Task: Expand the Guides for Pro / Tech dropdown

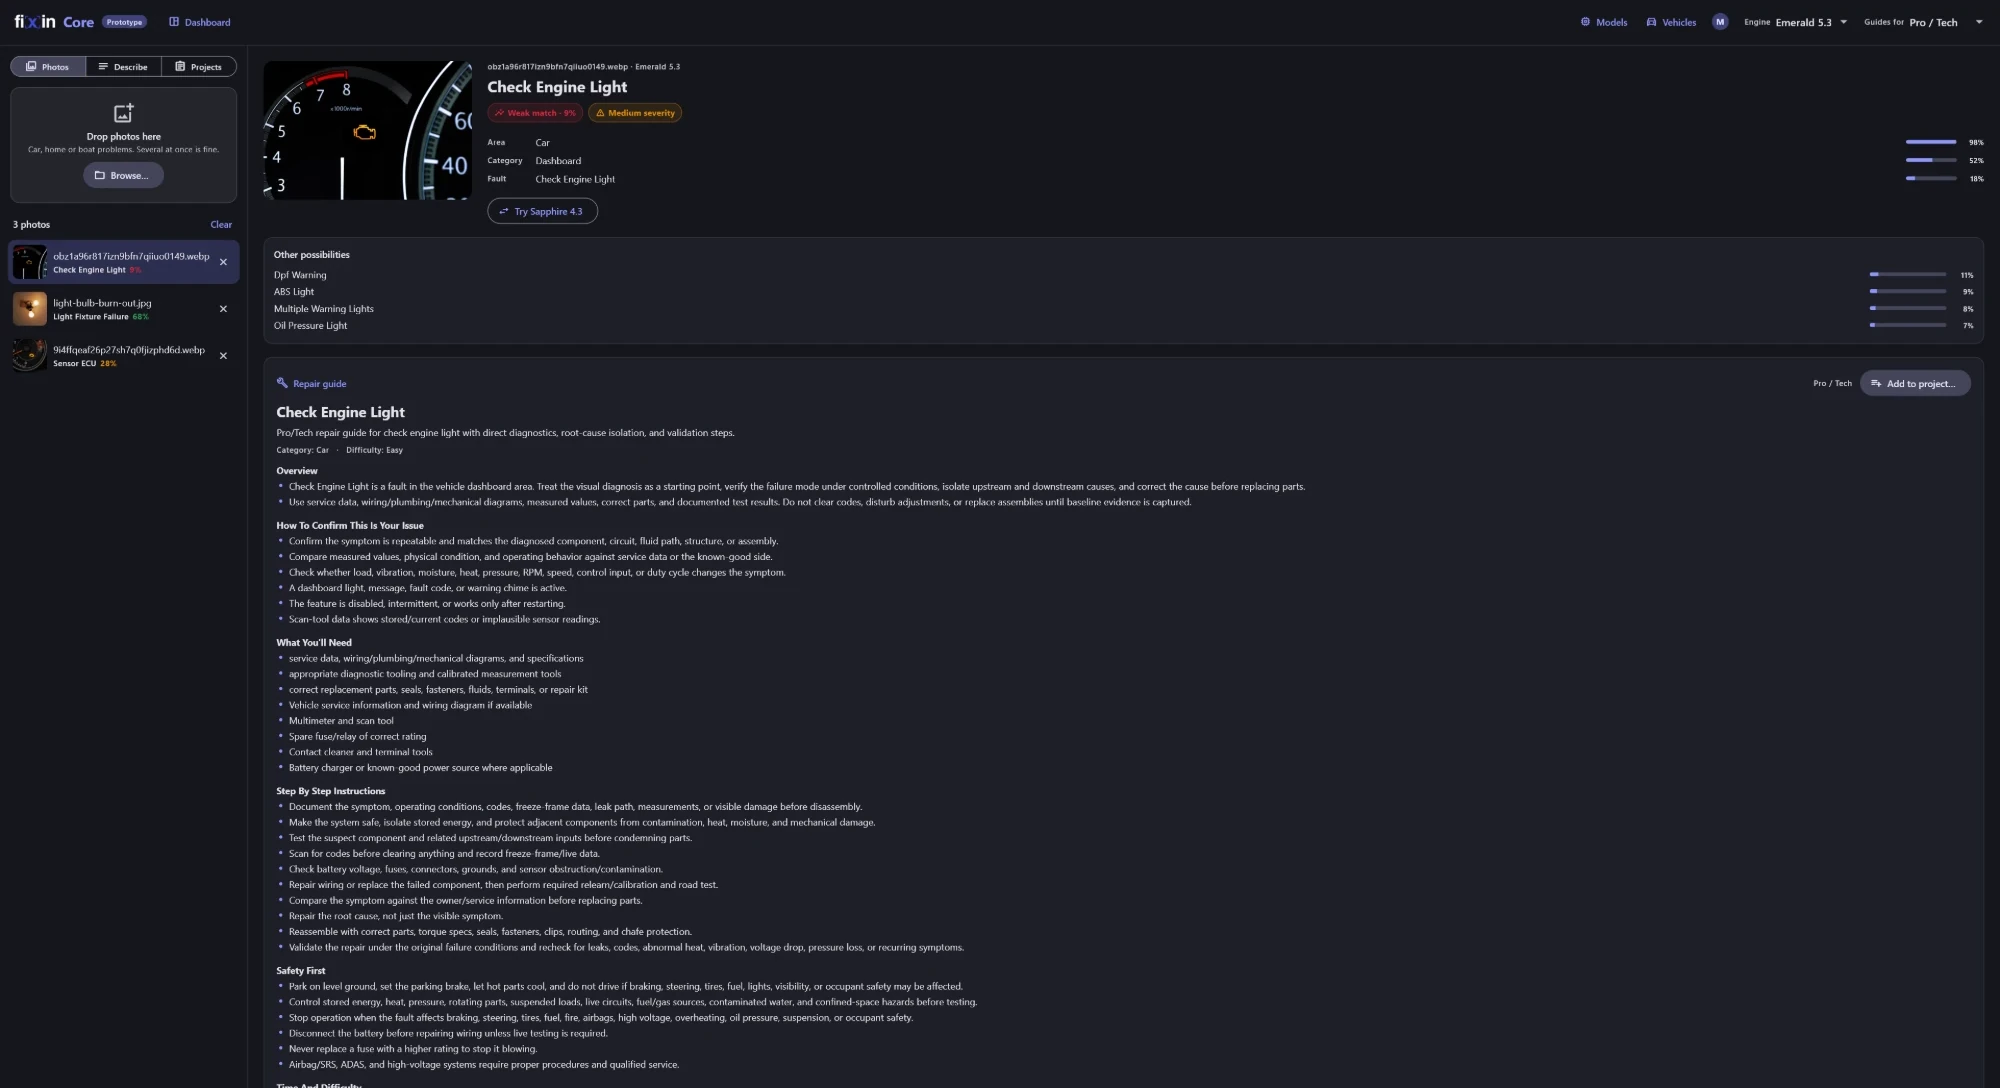Action: pos(1923,22)
